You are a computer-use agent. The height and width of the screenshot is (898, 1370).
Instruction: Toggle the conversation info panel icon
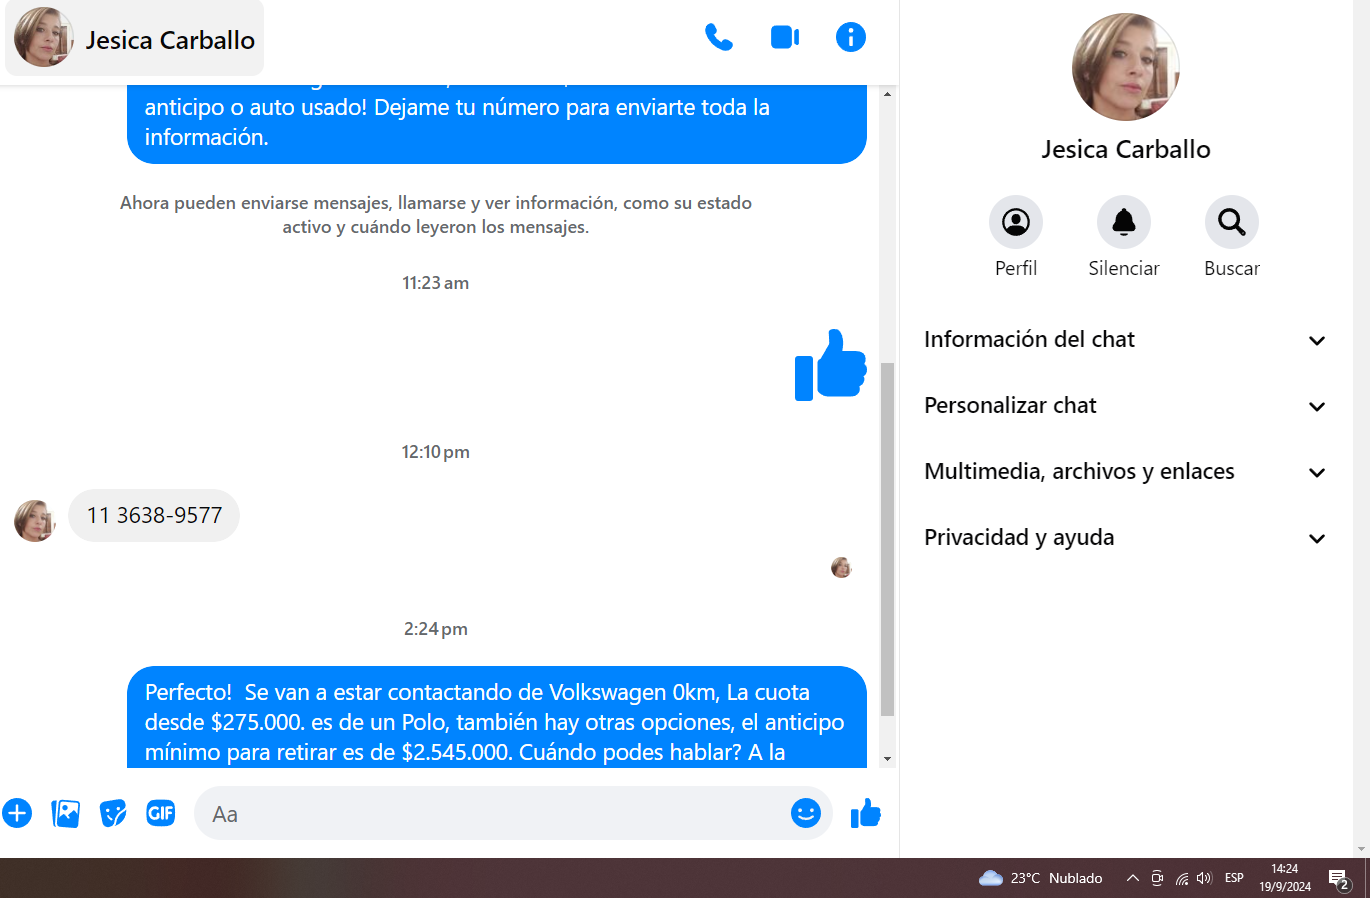(850, 38)
